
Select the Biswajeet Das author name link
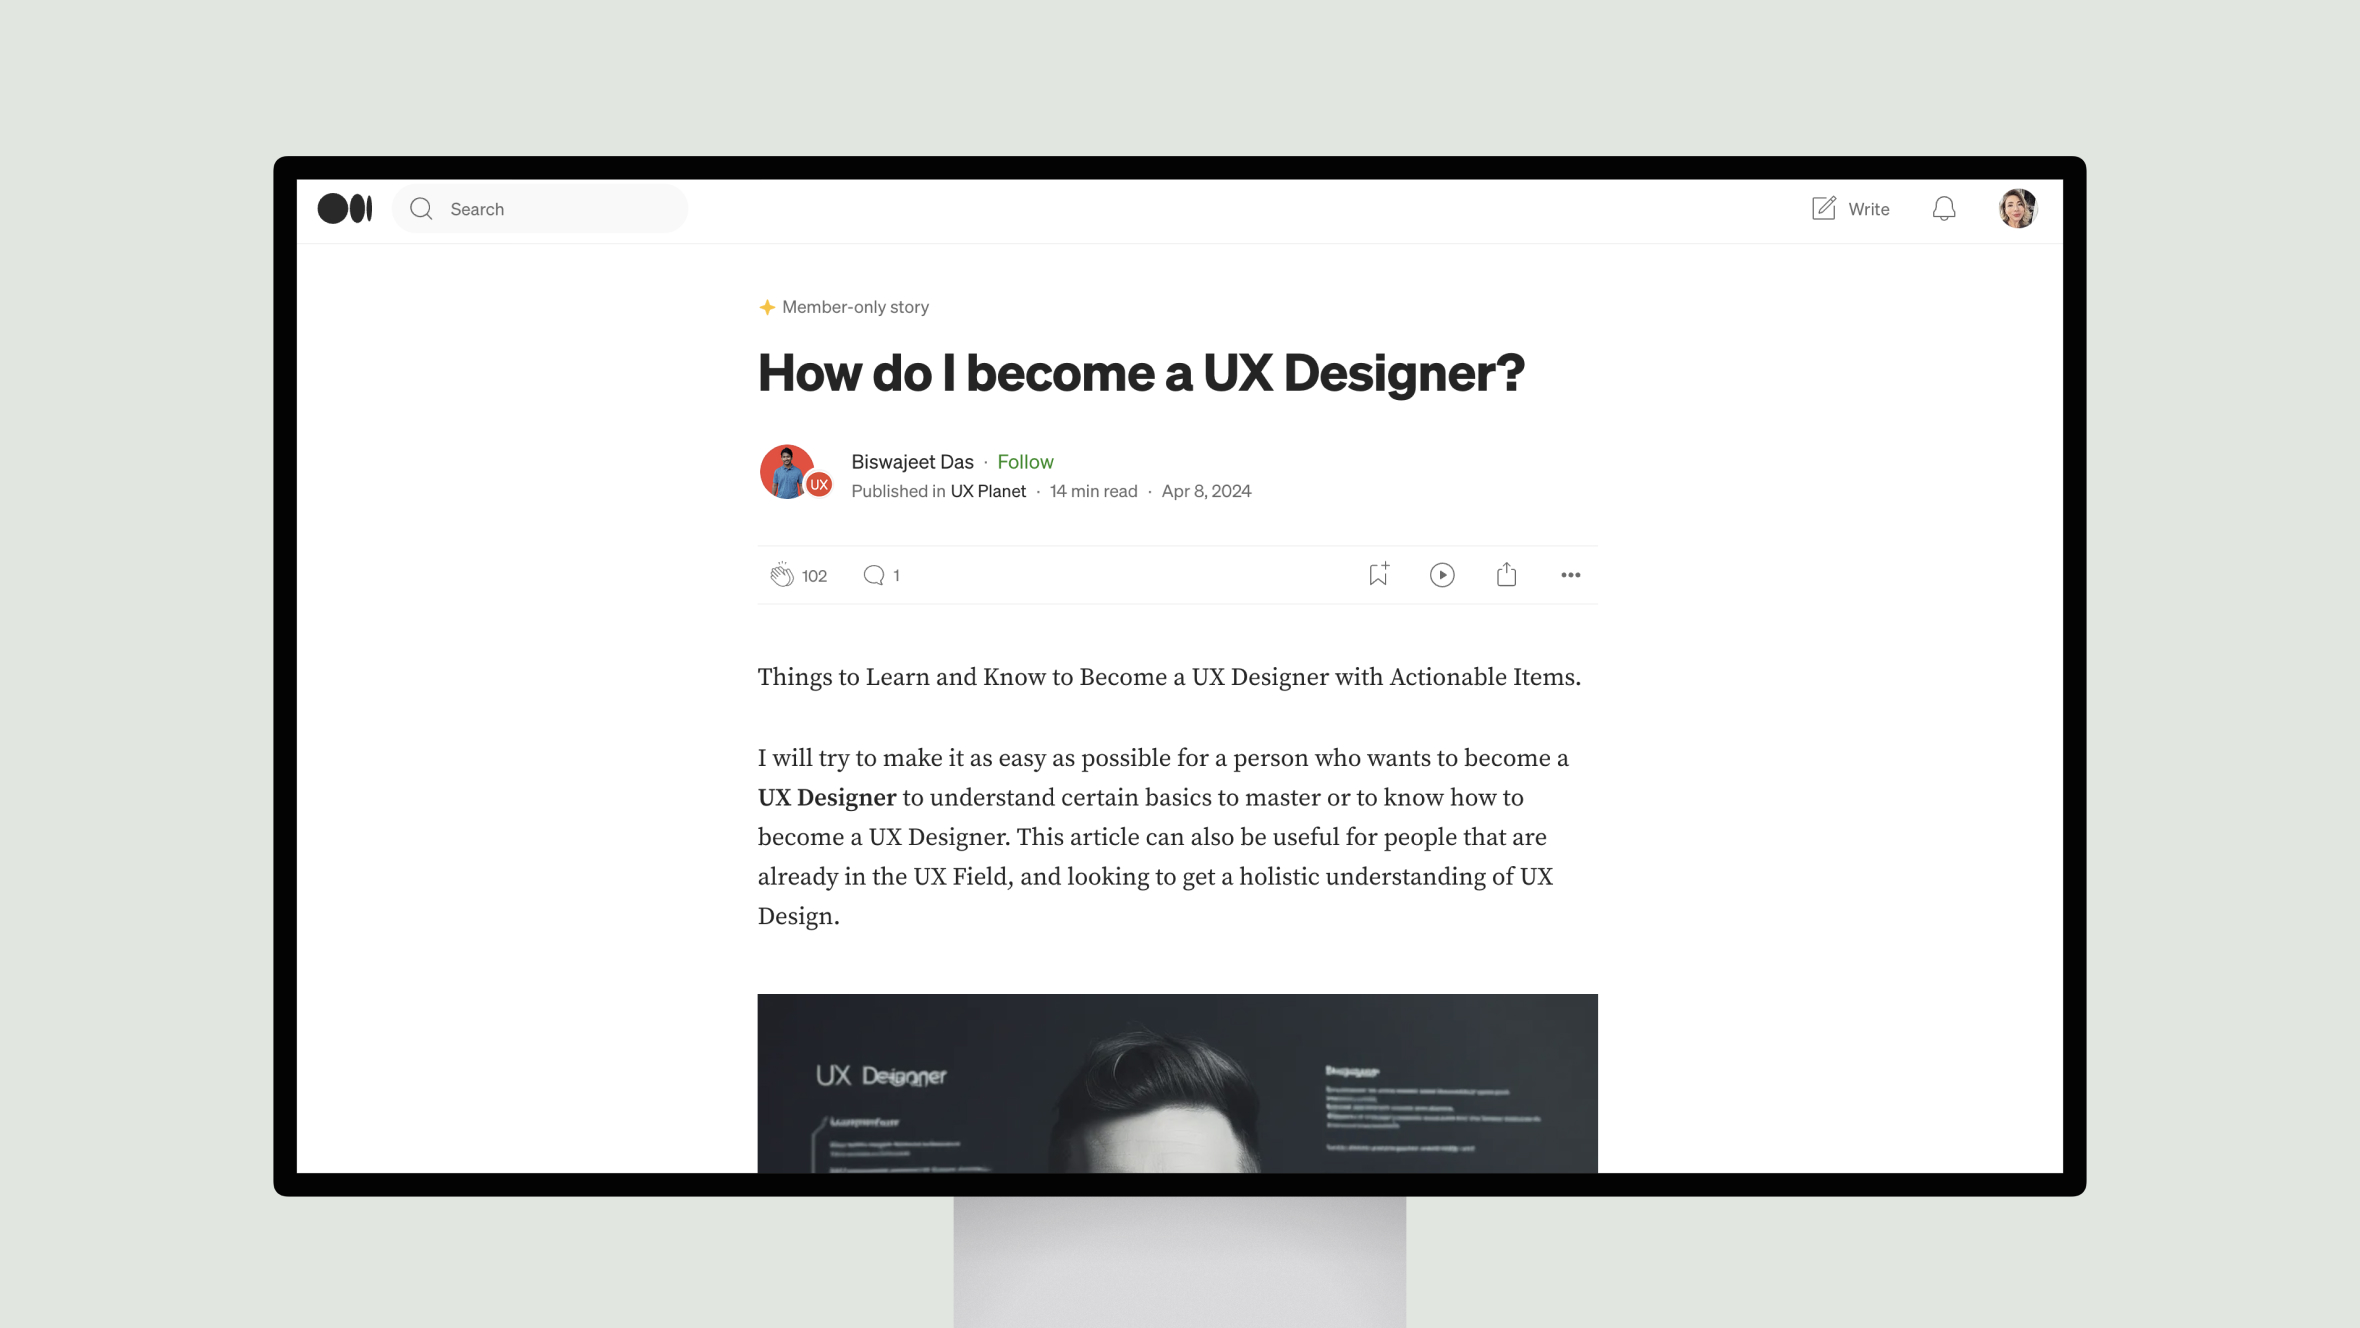coord(913,461)
